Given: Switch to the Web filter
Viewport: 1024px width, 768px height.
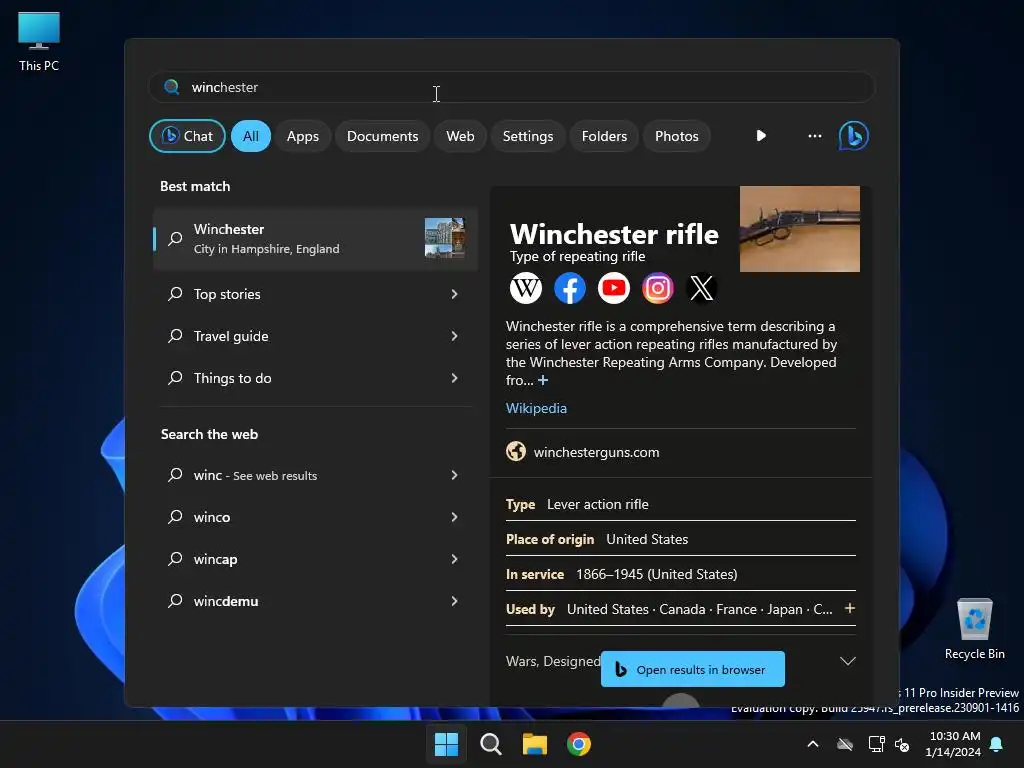Looking at the screenshot, I should 460,136.
